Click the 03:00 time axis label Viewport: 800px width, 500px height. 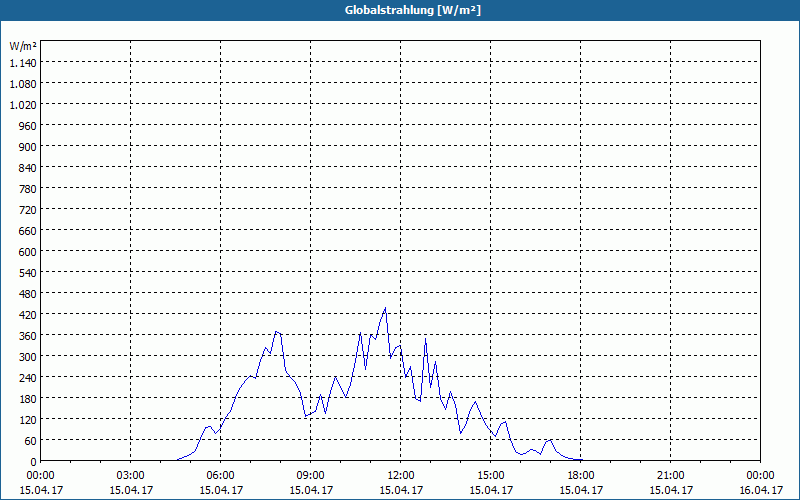131,476
